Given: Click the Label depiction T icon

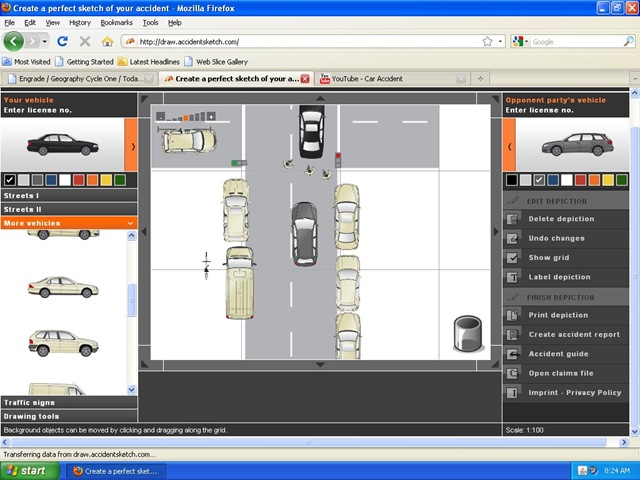Looking at the screenshot, I should click(512, 277).
